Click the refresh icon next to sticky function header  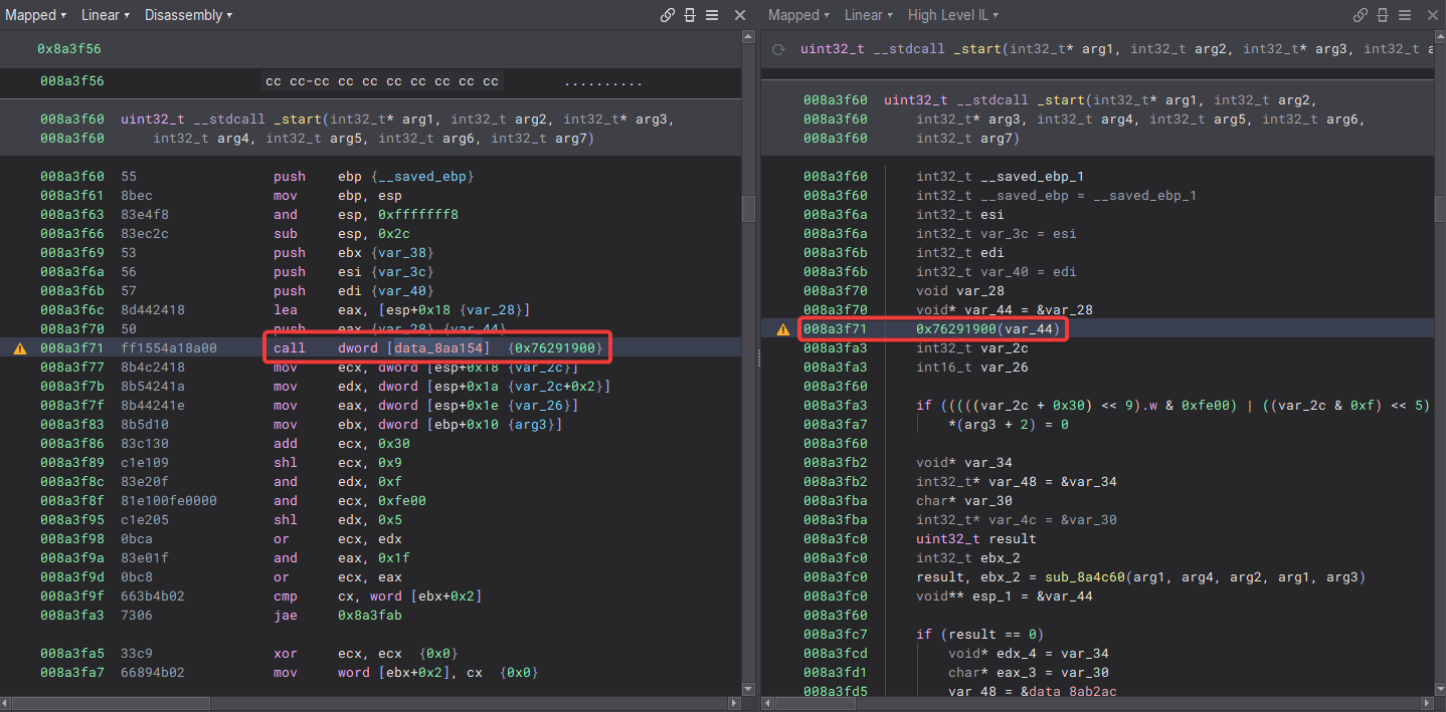tap(779, 49)
